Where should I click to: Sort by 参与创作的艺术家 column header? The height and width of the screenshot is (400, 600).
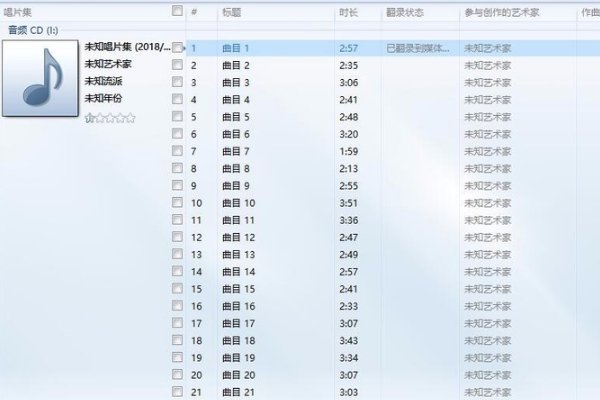pos(502,13)
